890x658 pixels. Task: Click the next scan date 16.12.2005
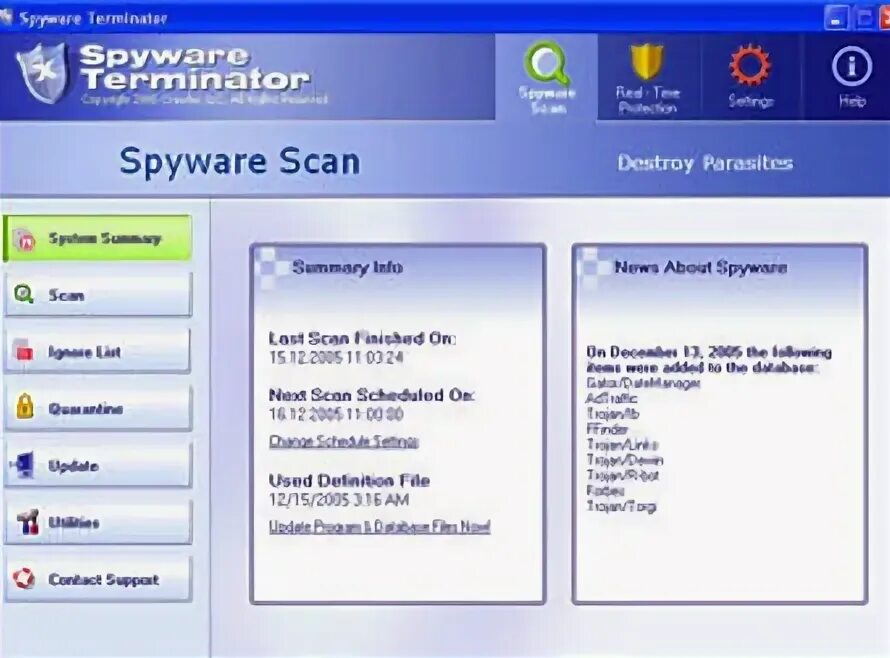coord(336,414)
